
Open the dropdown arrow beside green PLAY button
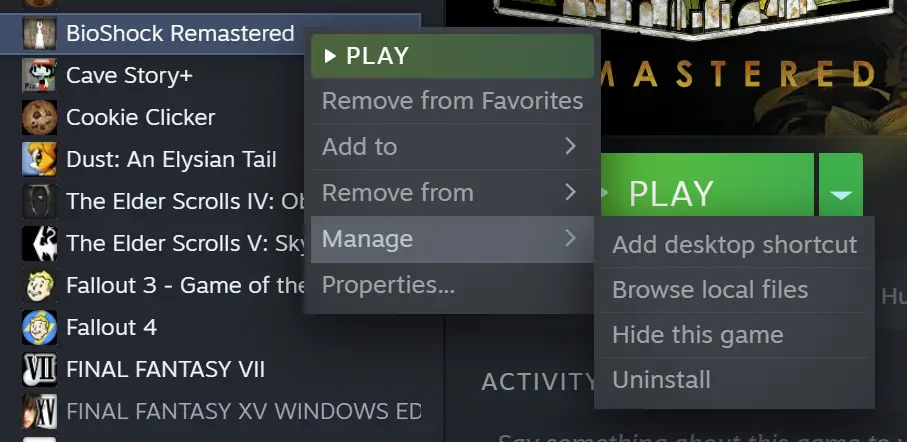coord(840,186)
